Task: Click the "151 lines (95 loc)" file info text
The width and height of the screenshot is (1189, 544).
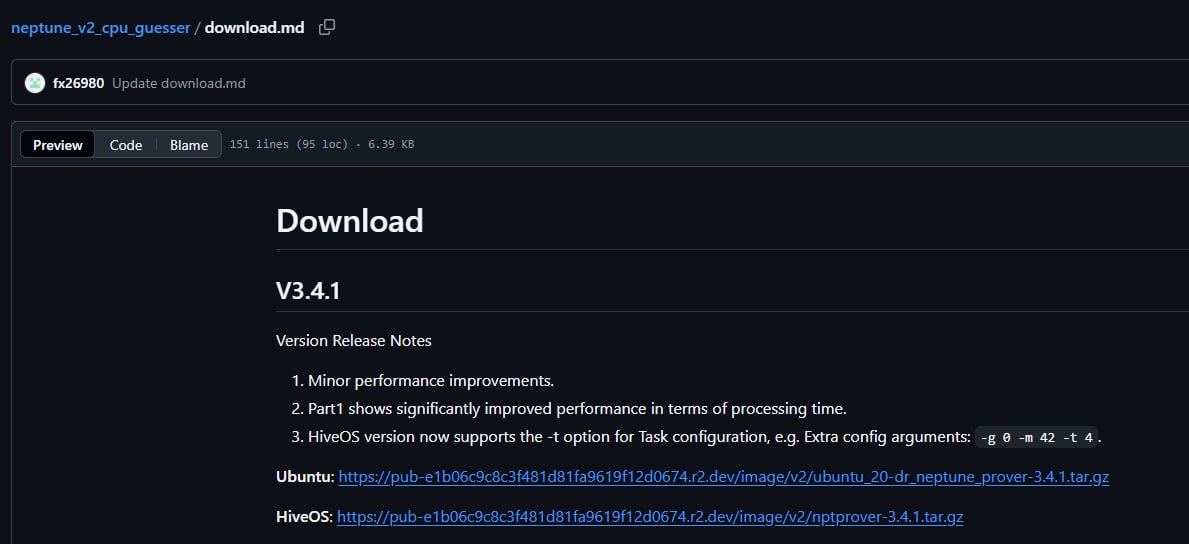Action: click(289, 145)
